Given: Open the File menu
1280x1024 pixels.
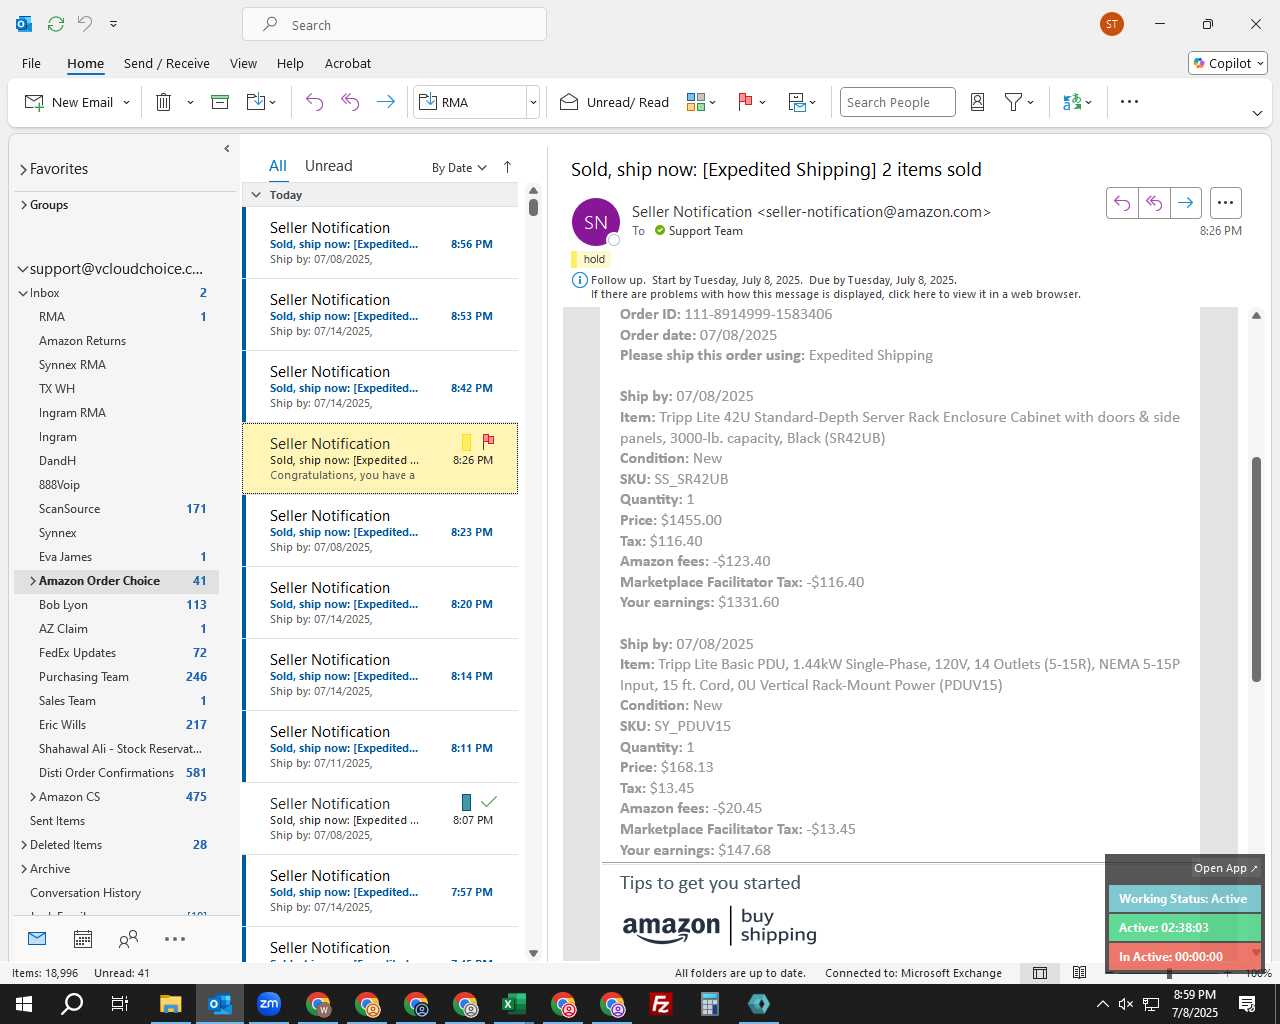Looking at the screenshot, I should pos(31,63).
